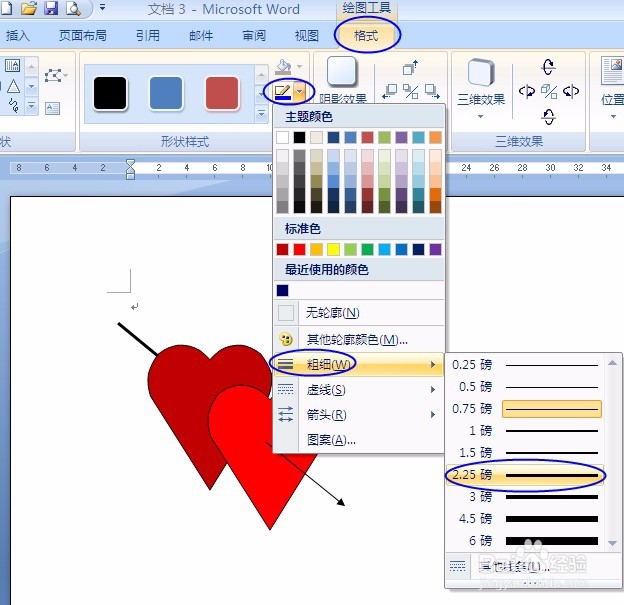Open the 视图 ribbon tab
This screenshot has height=605, width=624.
(306, 35)
